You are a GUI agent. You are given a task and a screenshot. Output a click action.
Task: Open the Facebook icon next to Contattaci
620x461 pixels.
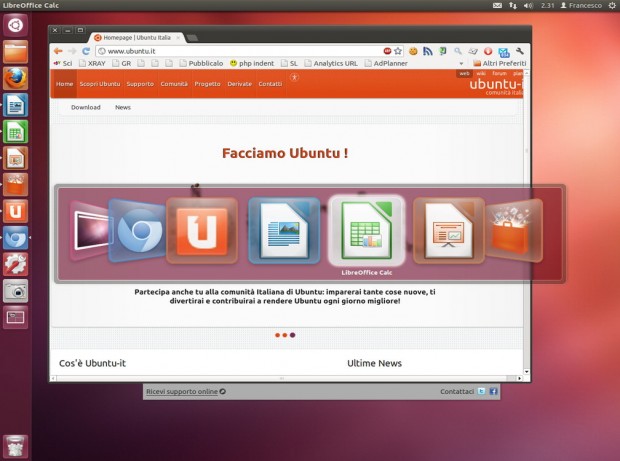point(493,391)
